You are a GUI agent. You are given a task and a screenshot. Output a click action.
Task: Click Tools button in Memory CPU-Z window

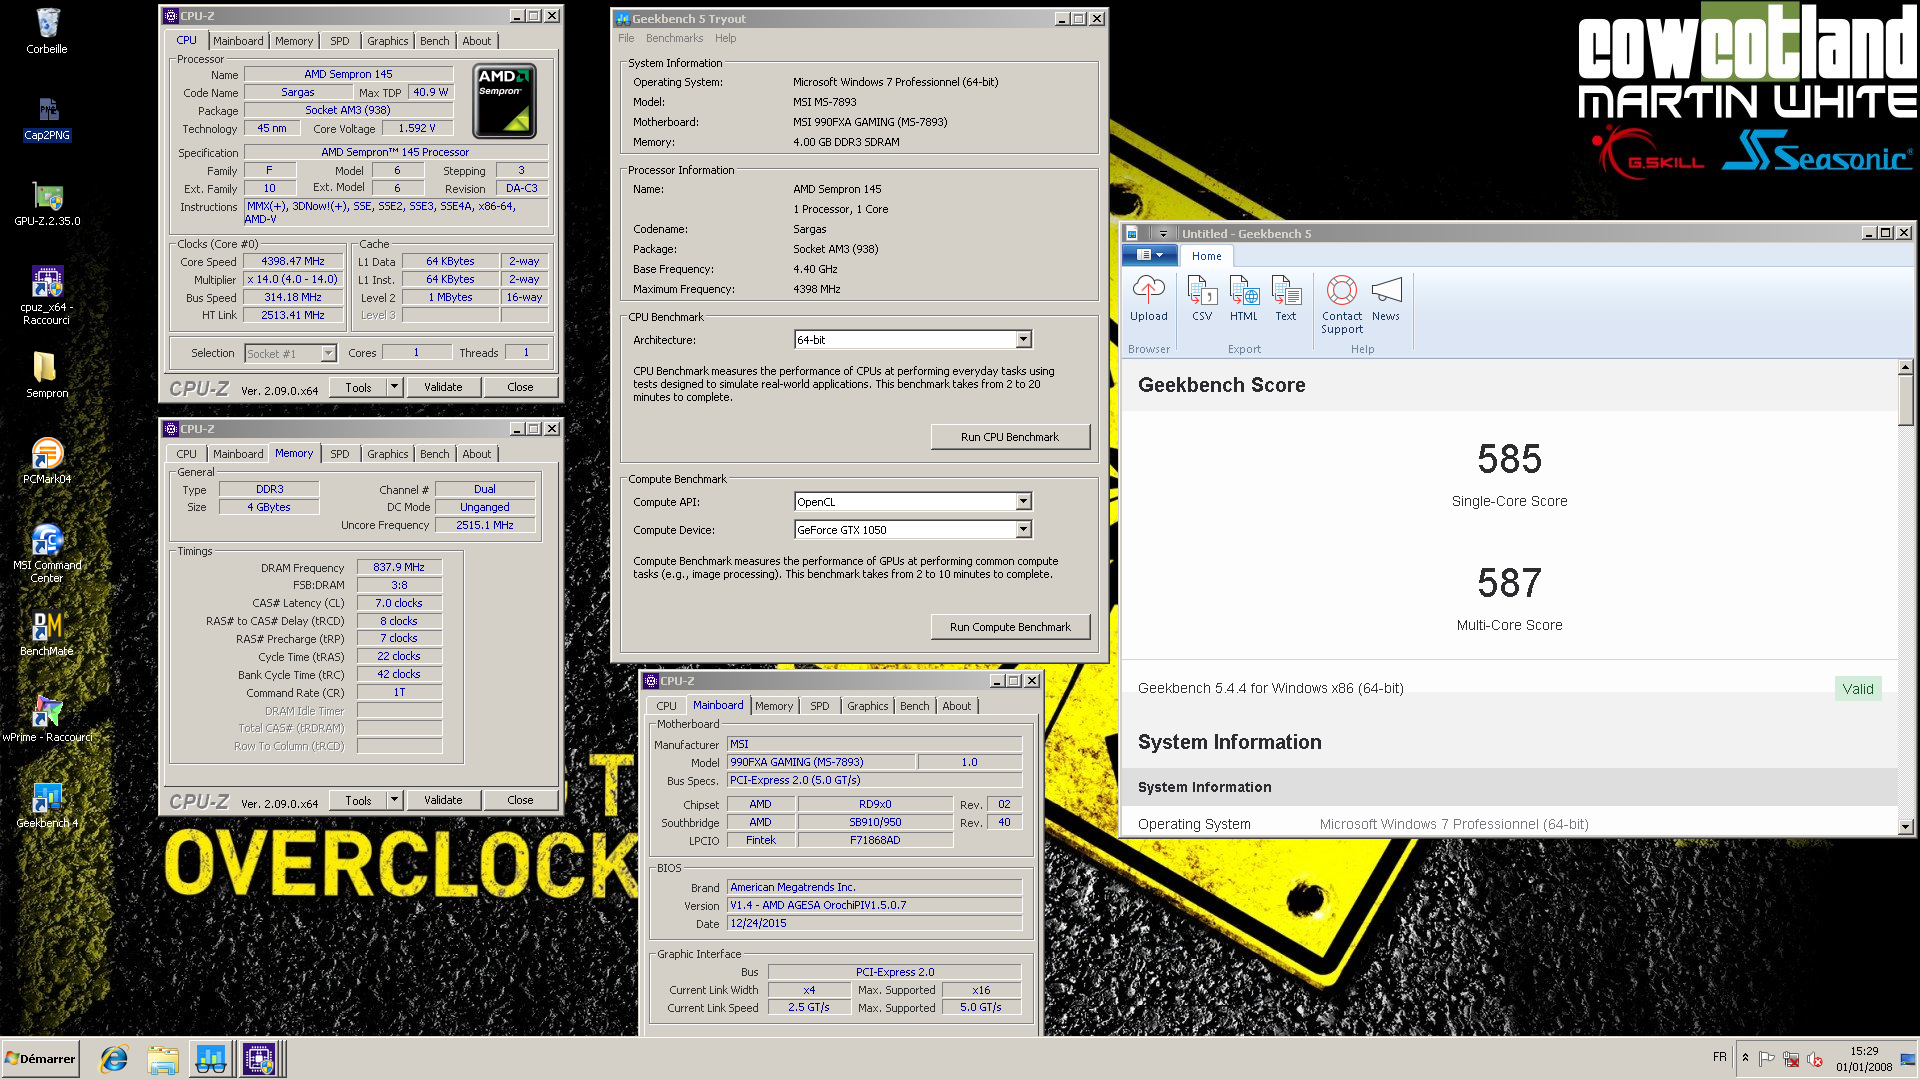[358, 800]
